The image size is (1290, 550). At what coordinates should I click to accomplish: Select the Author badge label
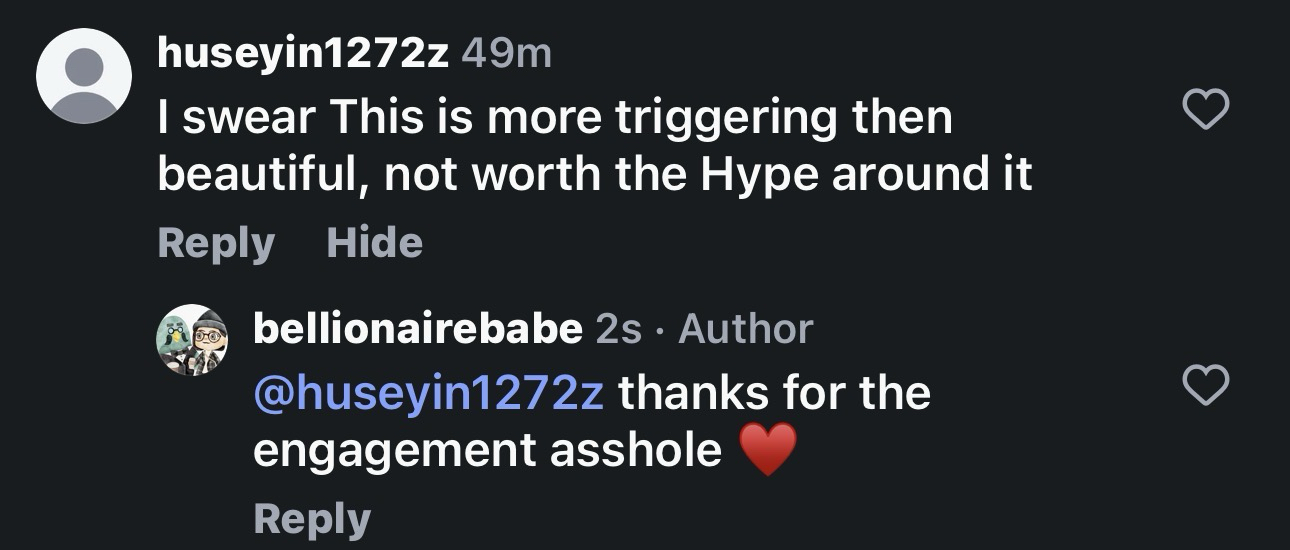click(745, 329)
